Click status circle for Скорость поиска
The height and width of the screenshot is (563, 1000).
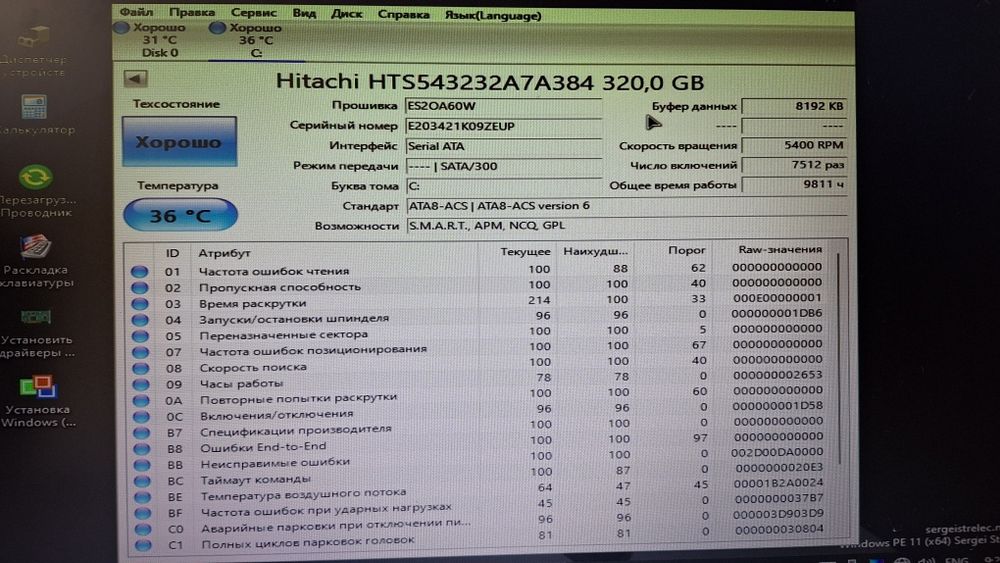point(140,368)
